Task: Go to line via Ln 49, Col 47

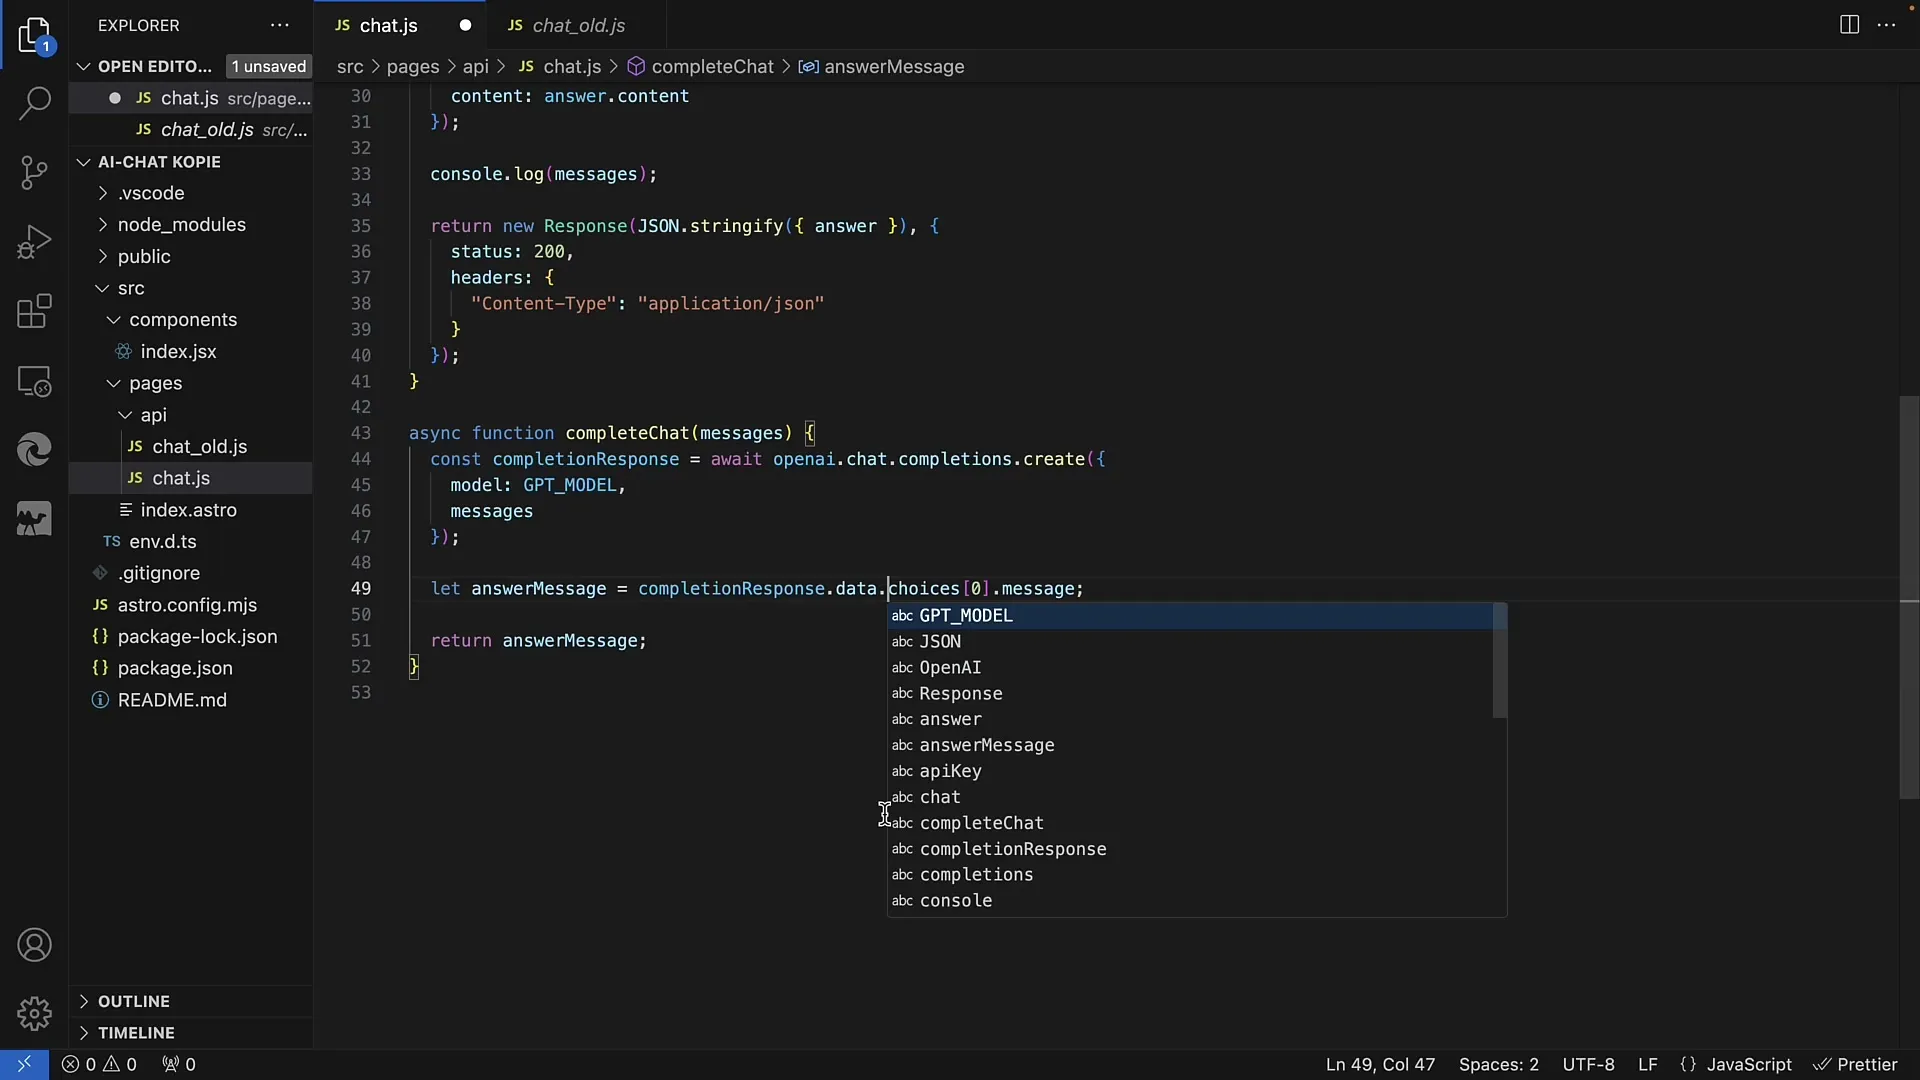Action: 1380,1064
